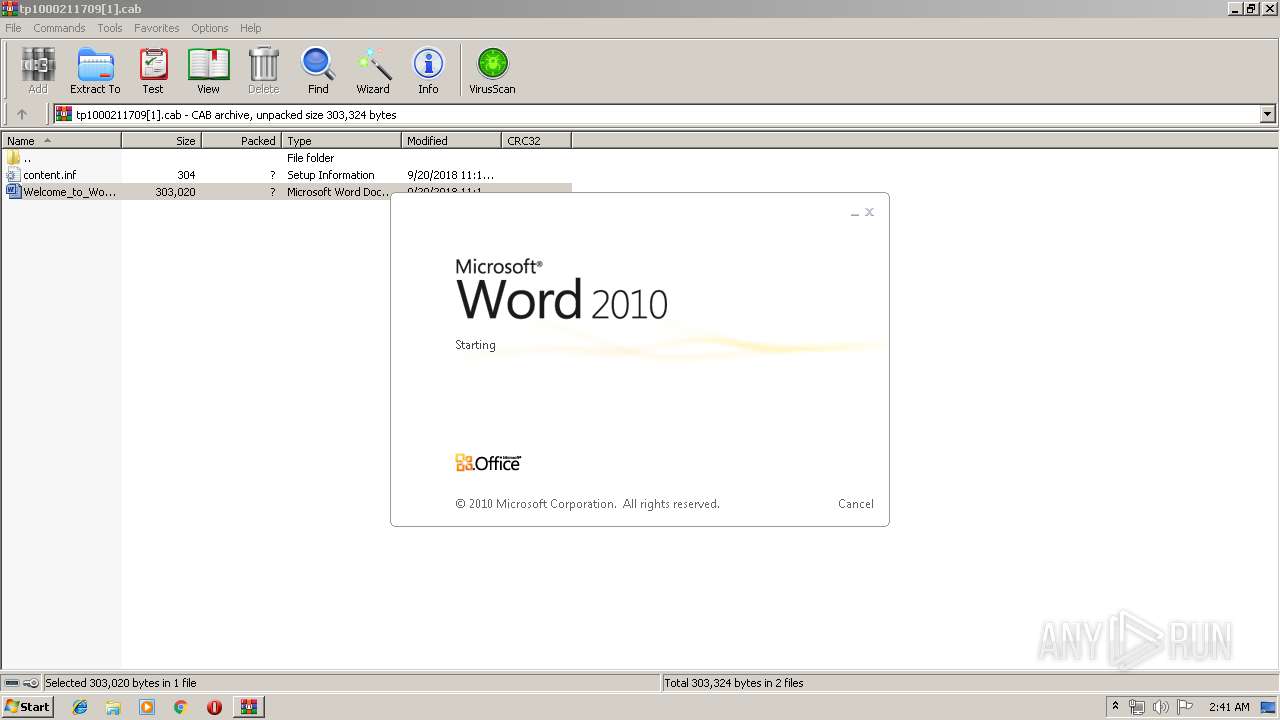Sort by Modified column header
1280x720 pixels.
coord(451,141)
